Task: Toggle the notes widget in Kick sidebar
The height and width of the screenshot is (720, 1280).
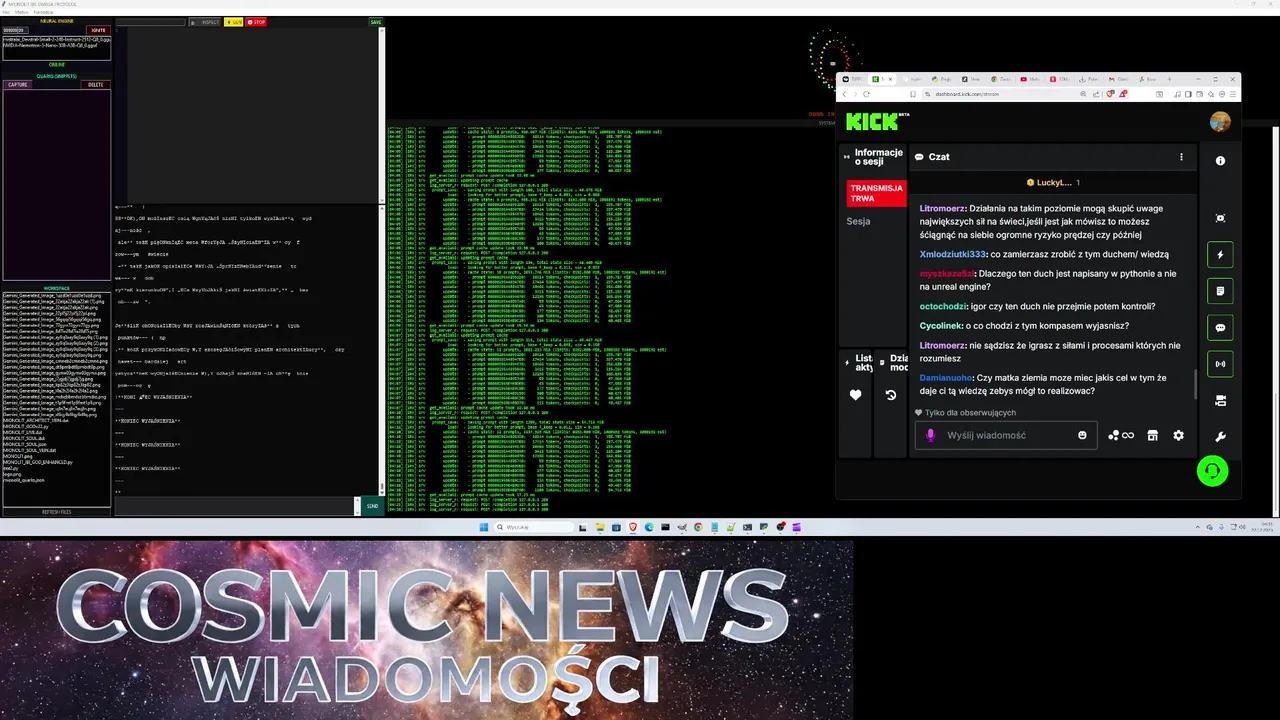Action: coord(1220,291)
